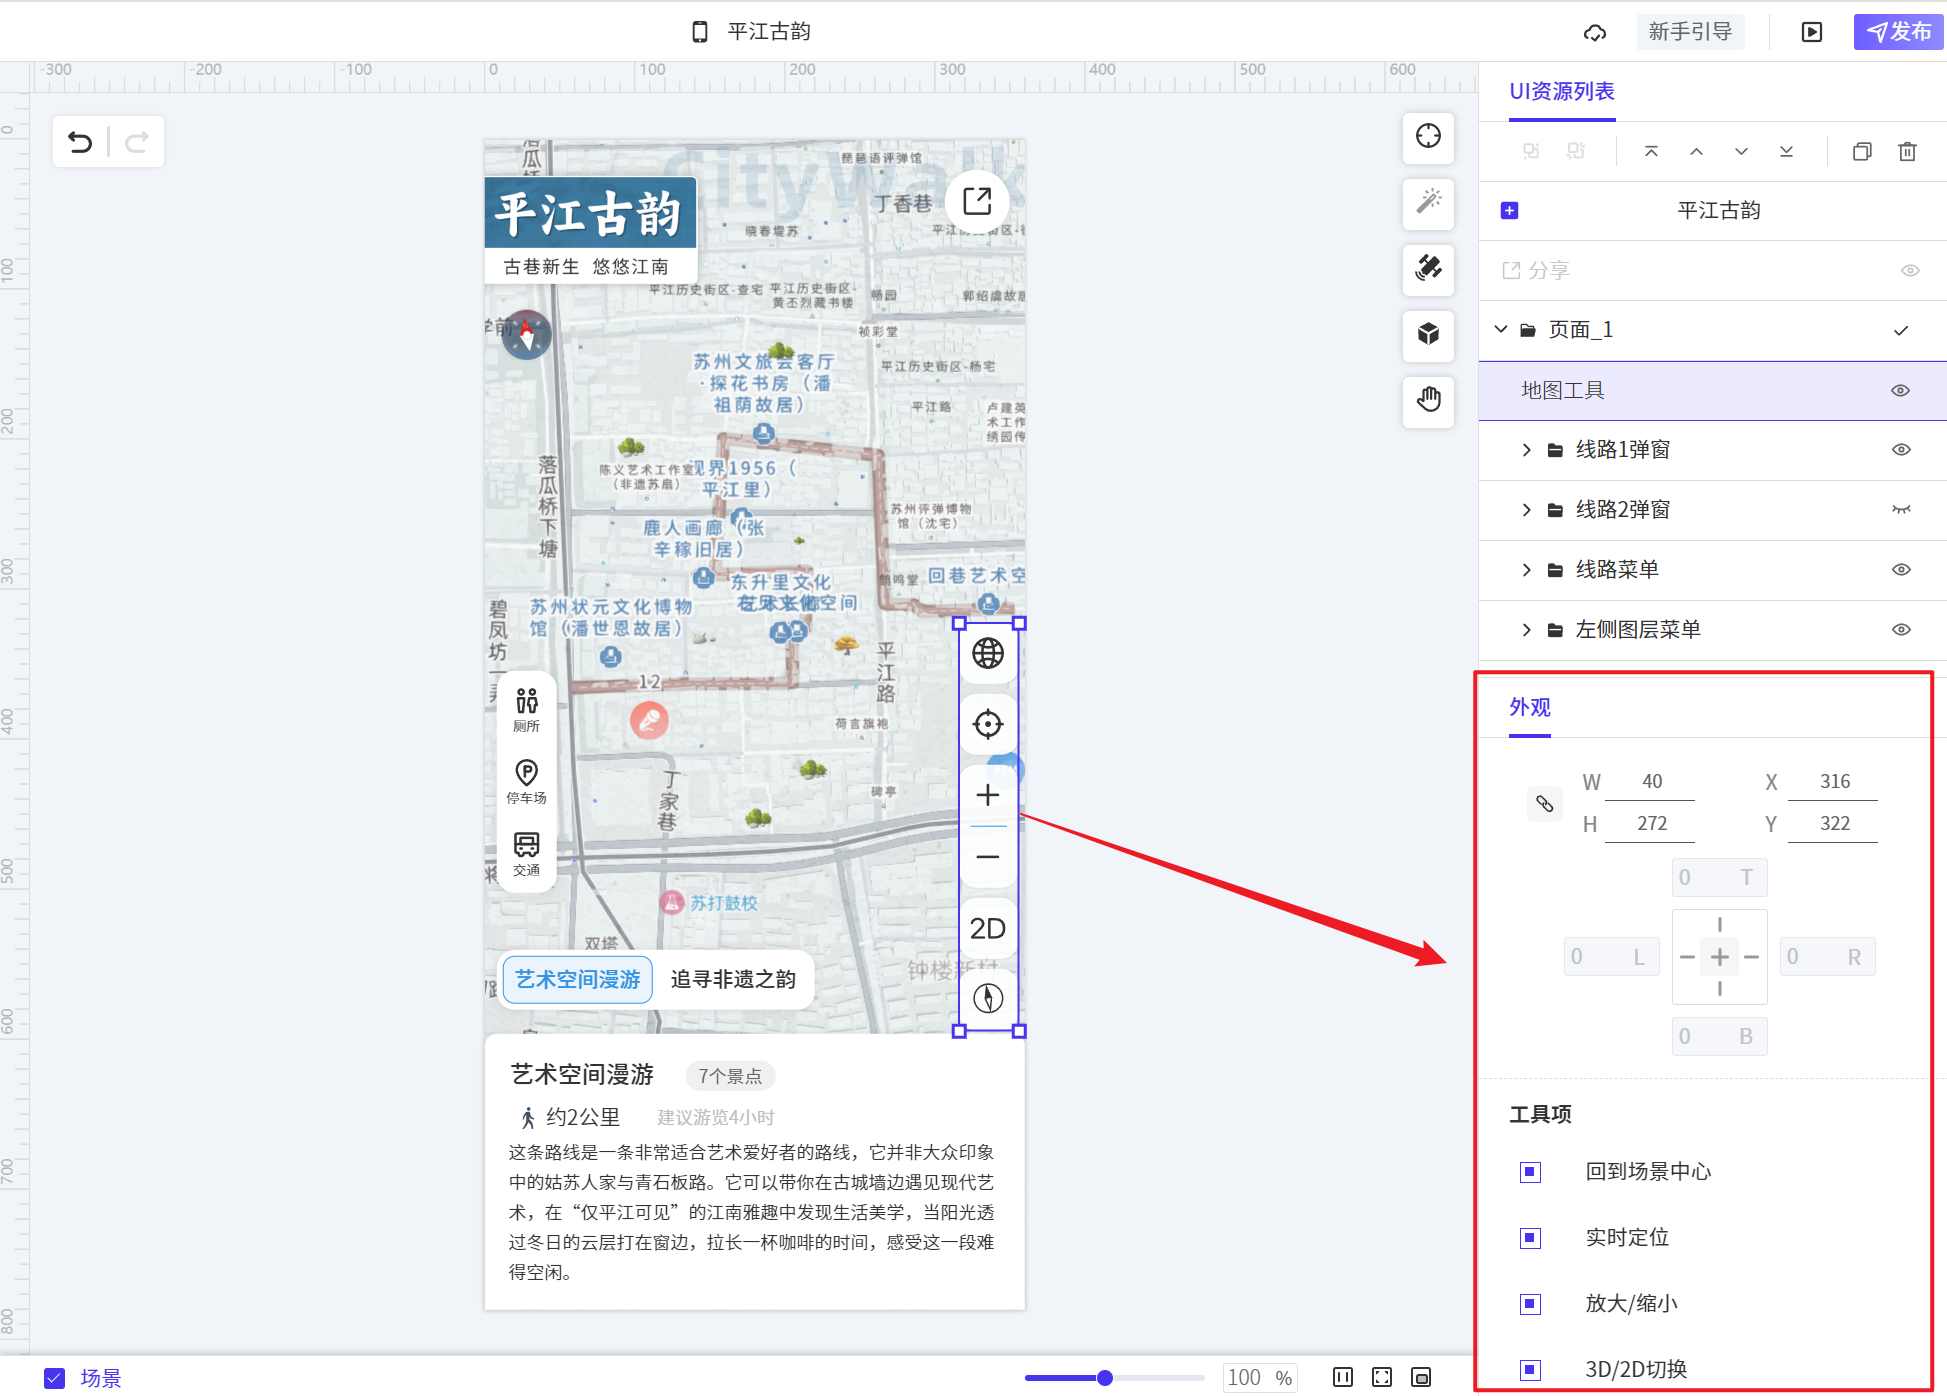
Task: Hide the 线路1弹窗 layer
Action: click(1901, 450)
